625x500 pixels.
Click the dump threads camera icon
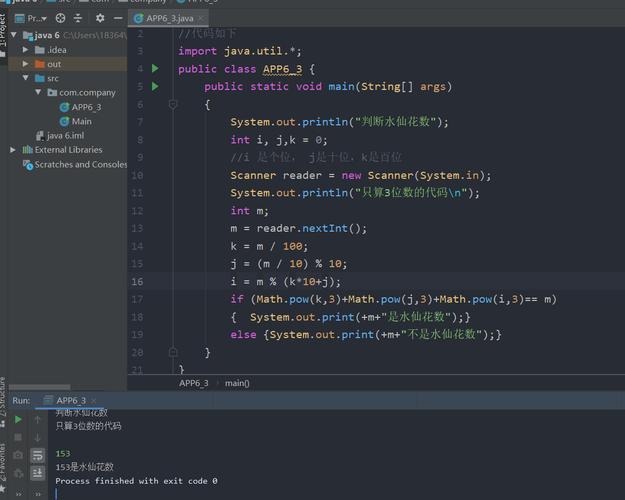pos(18,455)
